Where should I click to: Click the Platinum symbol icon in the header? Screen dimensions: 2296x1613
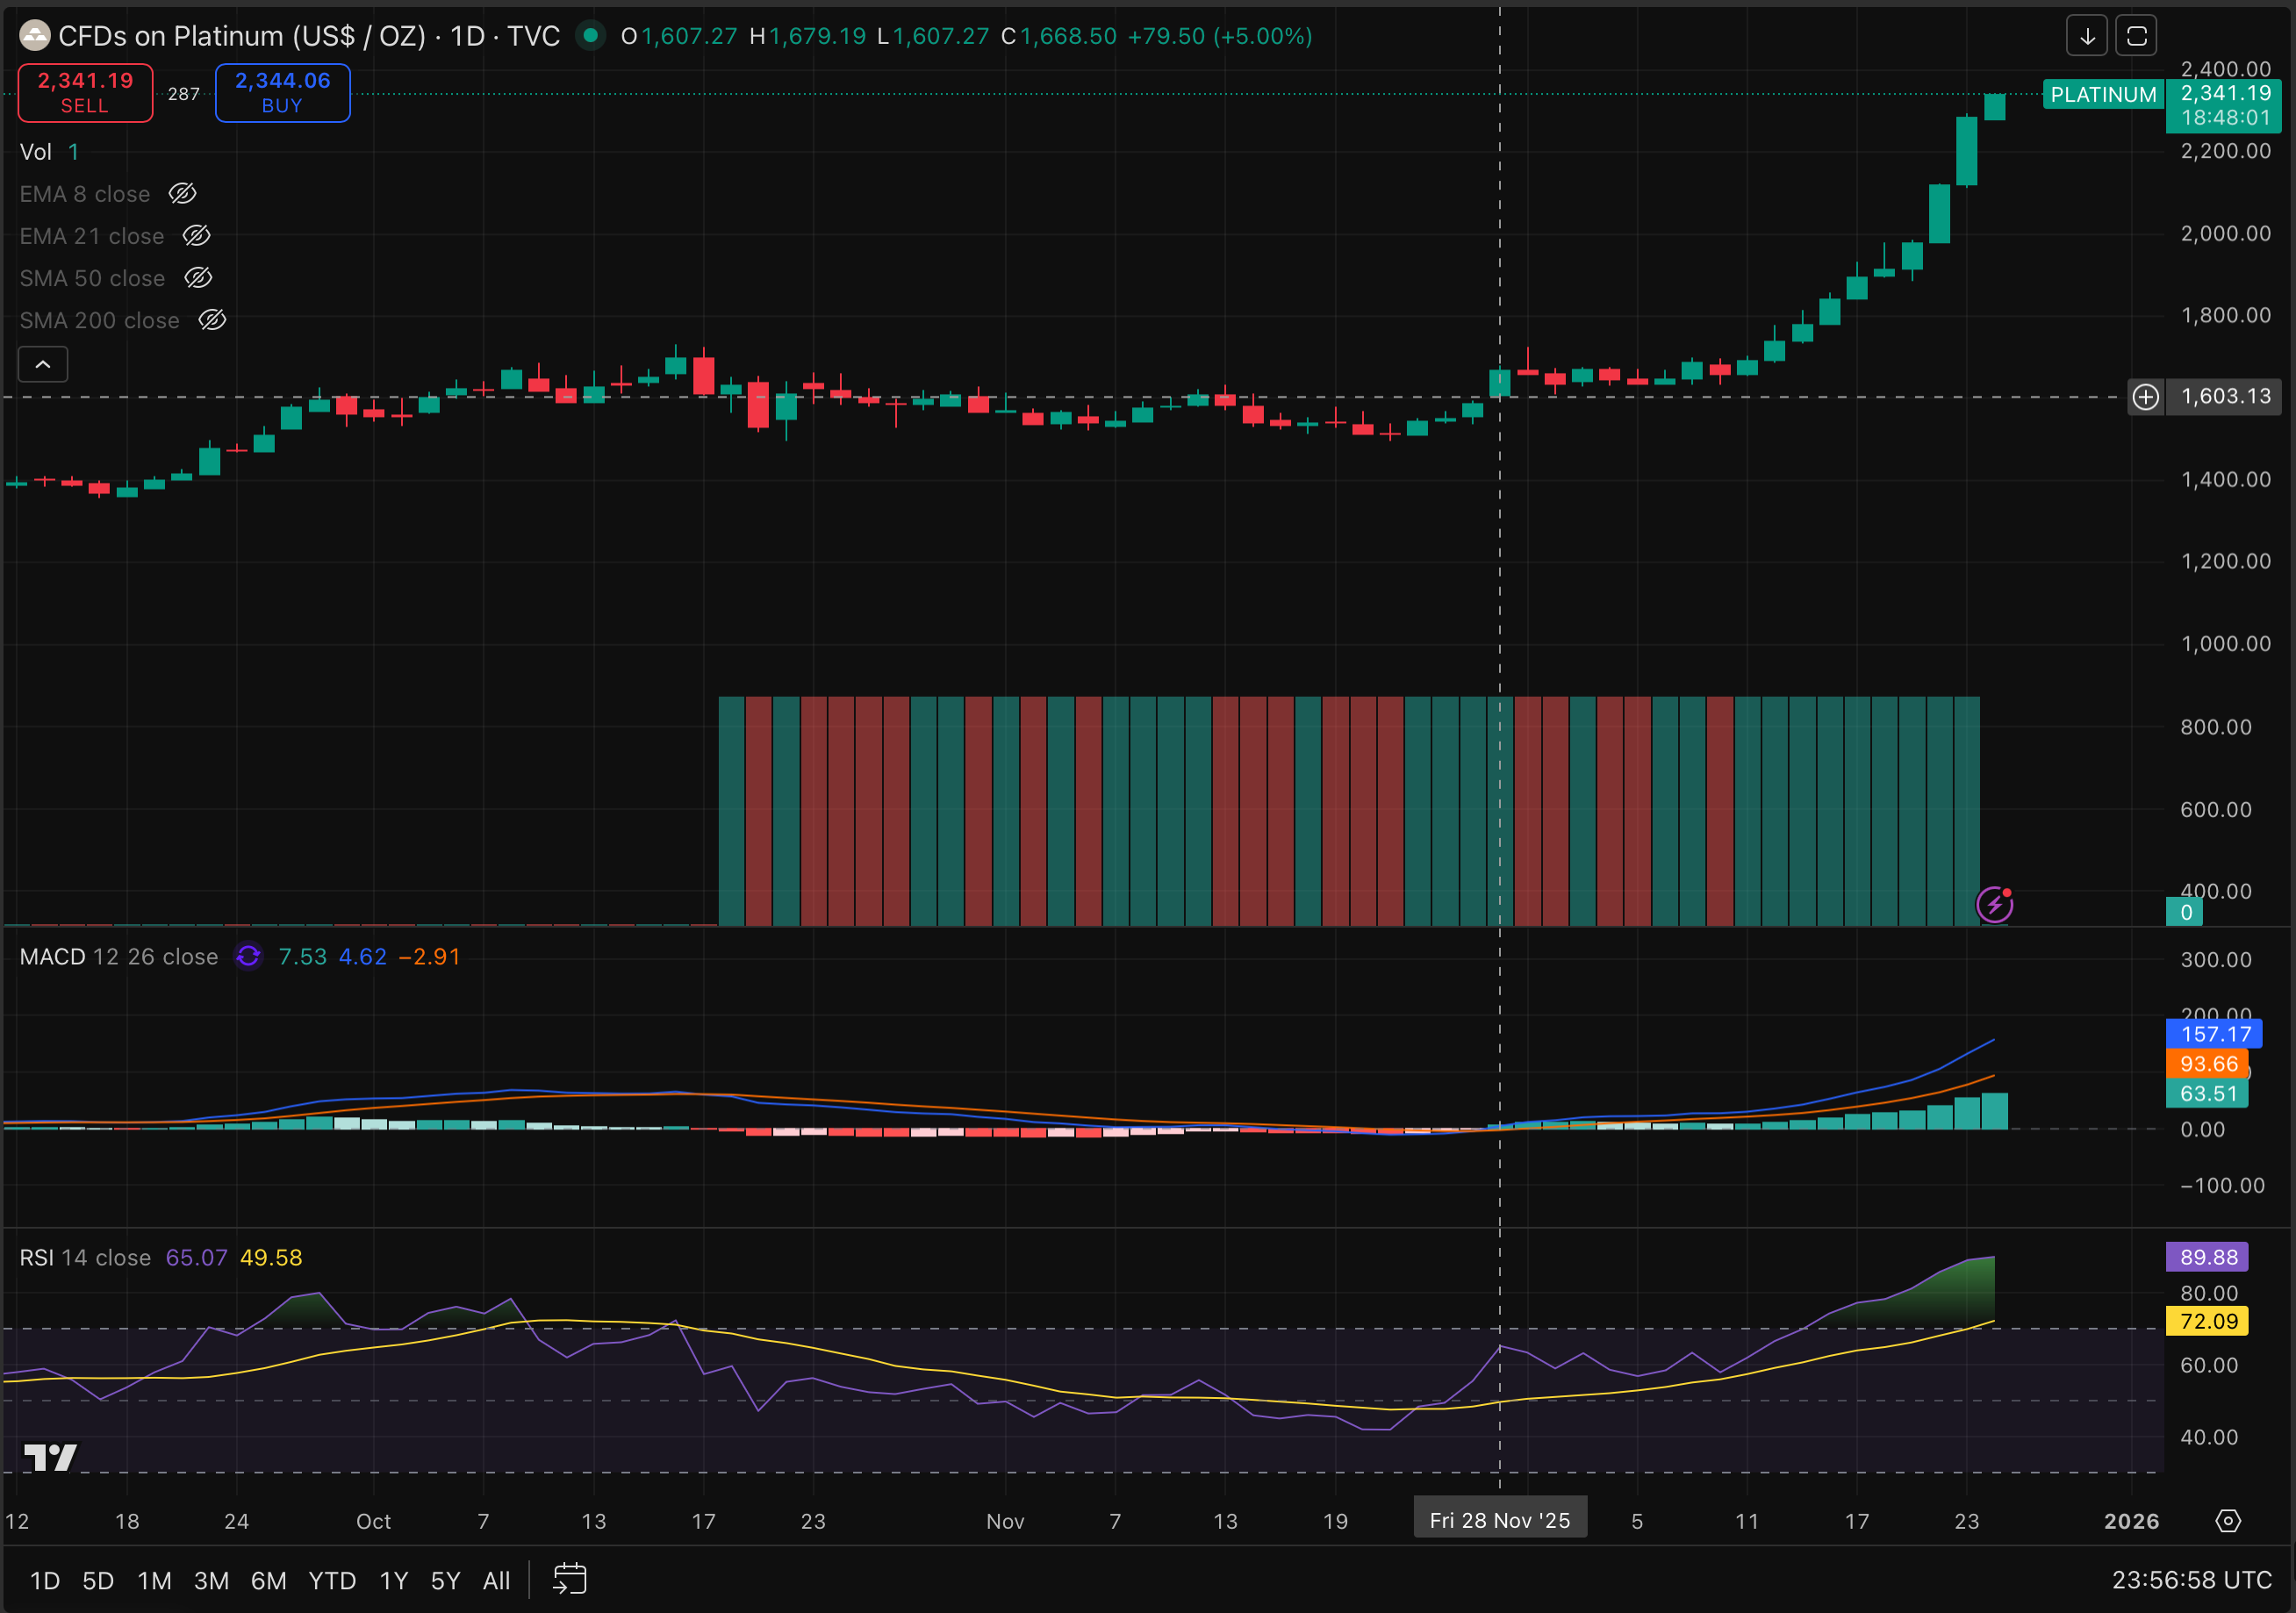(35, 37)
